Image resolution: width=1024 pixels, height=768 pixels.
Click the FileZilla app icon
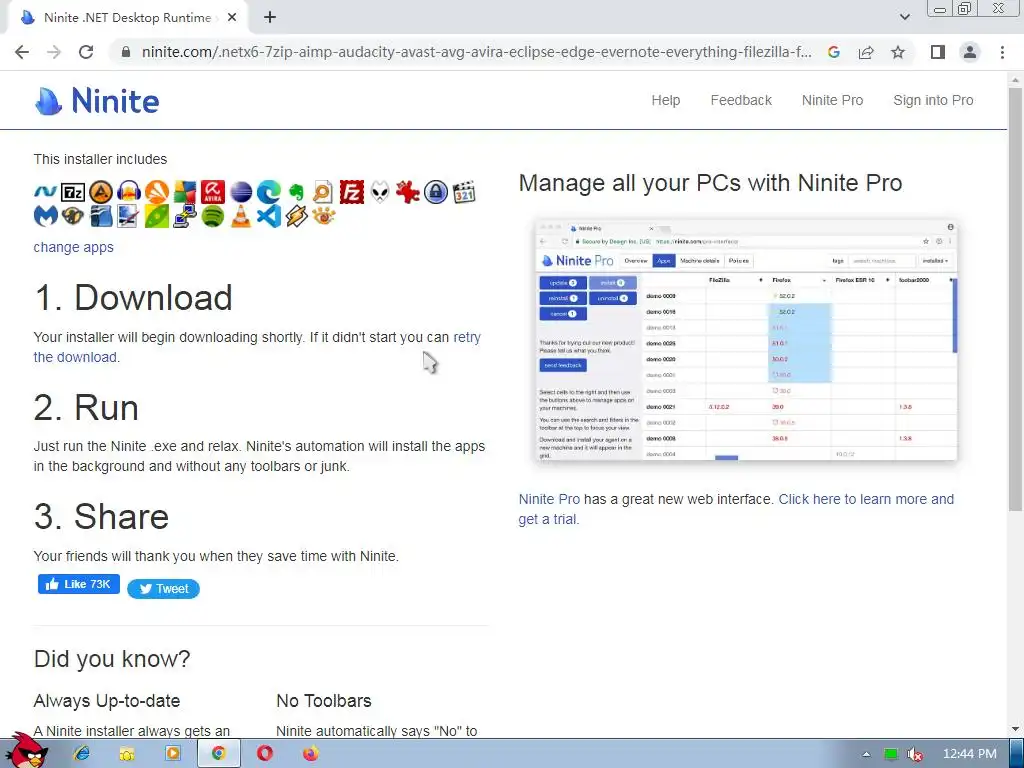point(351,192)
